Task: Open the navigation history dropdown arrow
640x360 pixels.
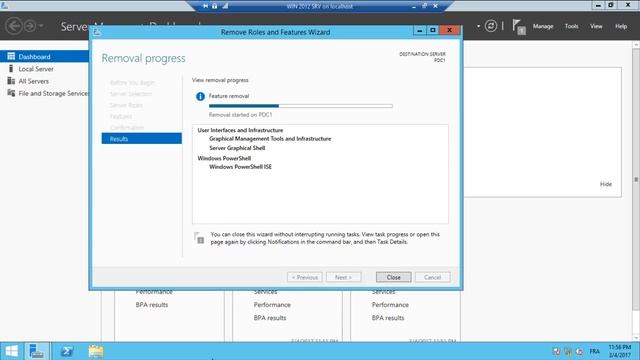Action: tap(41, 26)
